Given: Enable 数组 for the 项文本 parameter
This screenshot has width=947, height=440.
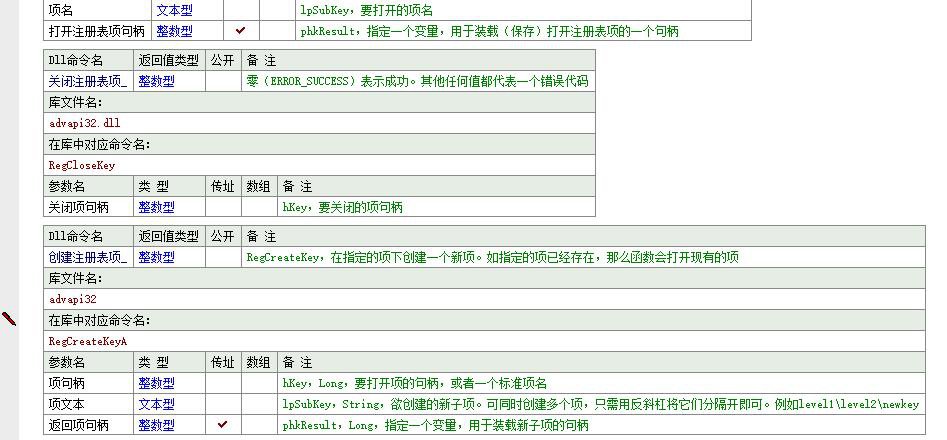Looking at the screenshot, I should 258,404.
